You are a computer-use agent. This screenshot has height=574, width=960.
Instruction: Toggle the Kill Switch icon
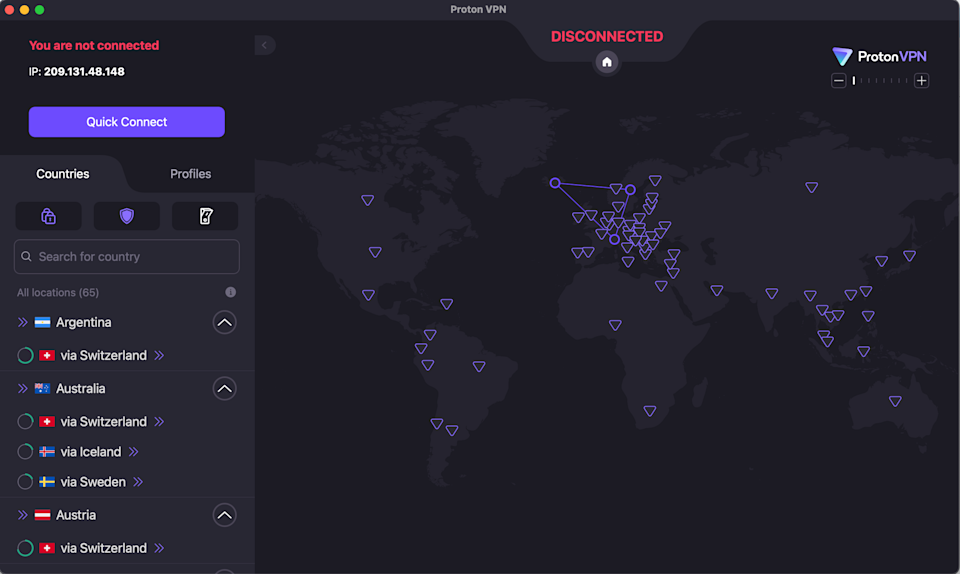[205, 216]
